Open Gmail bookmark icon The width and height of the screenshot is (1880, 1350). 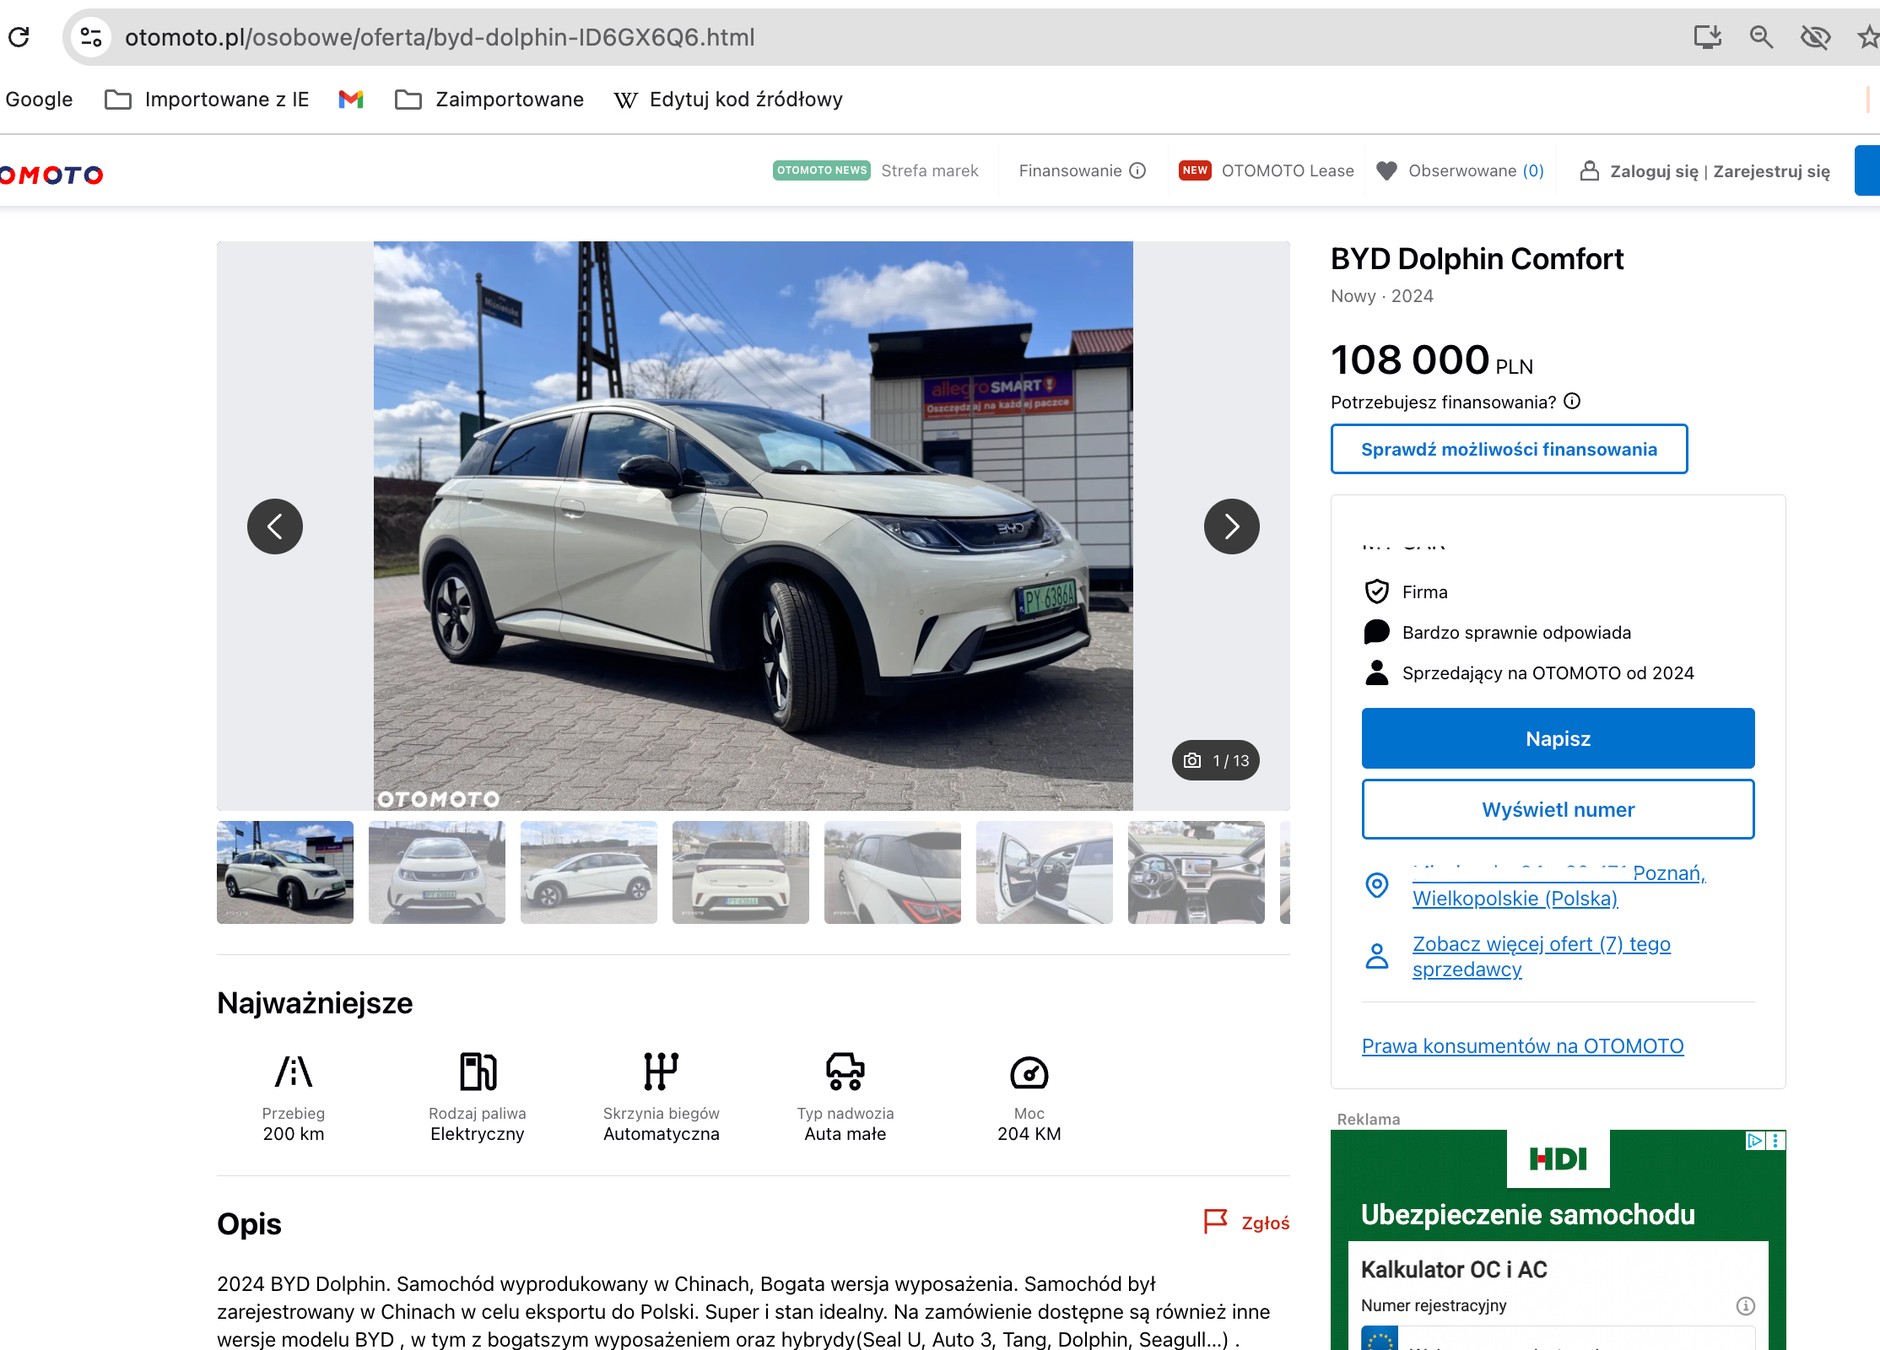pos(350,99)
